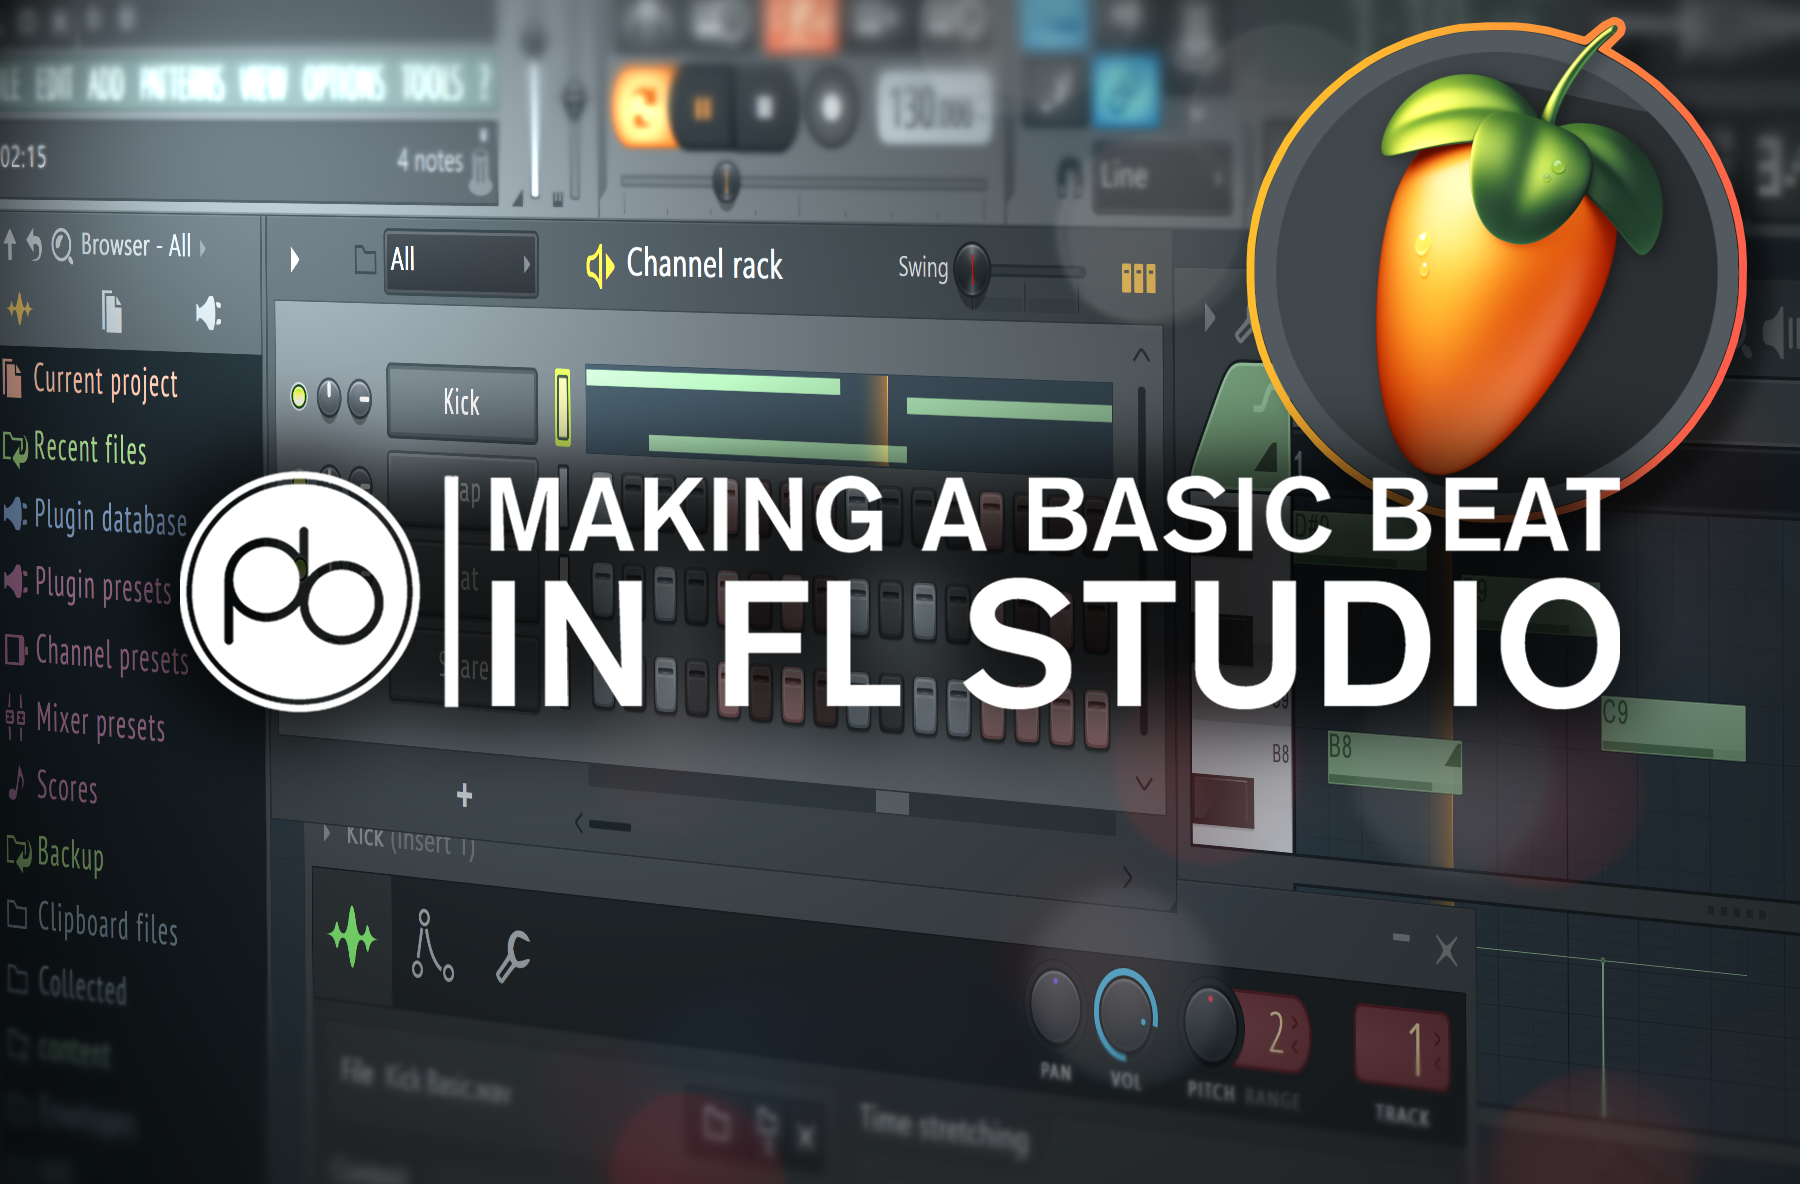
Task: Click the browser search magnifier icon
Action: point(62,245)
